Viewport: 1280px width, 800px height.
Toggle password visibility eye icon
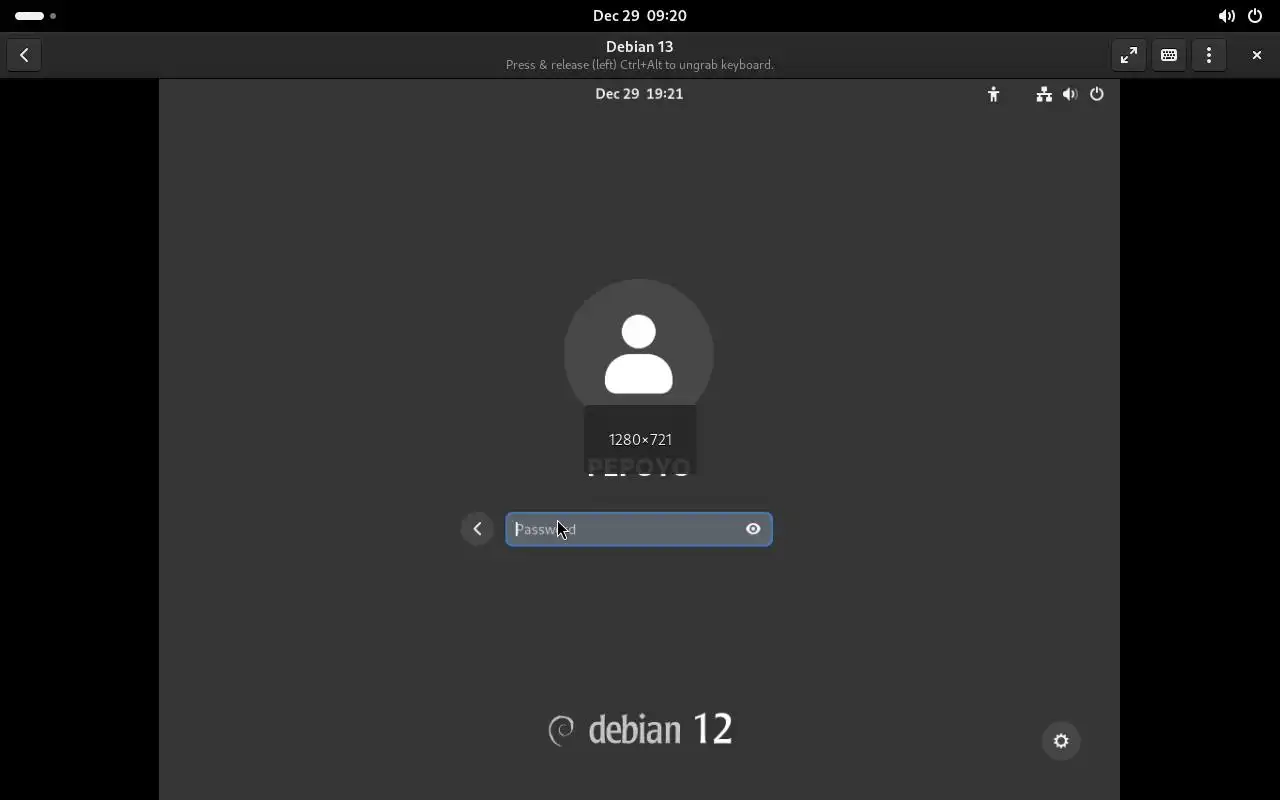click(753, 529)
